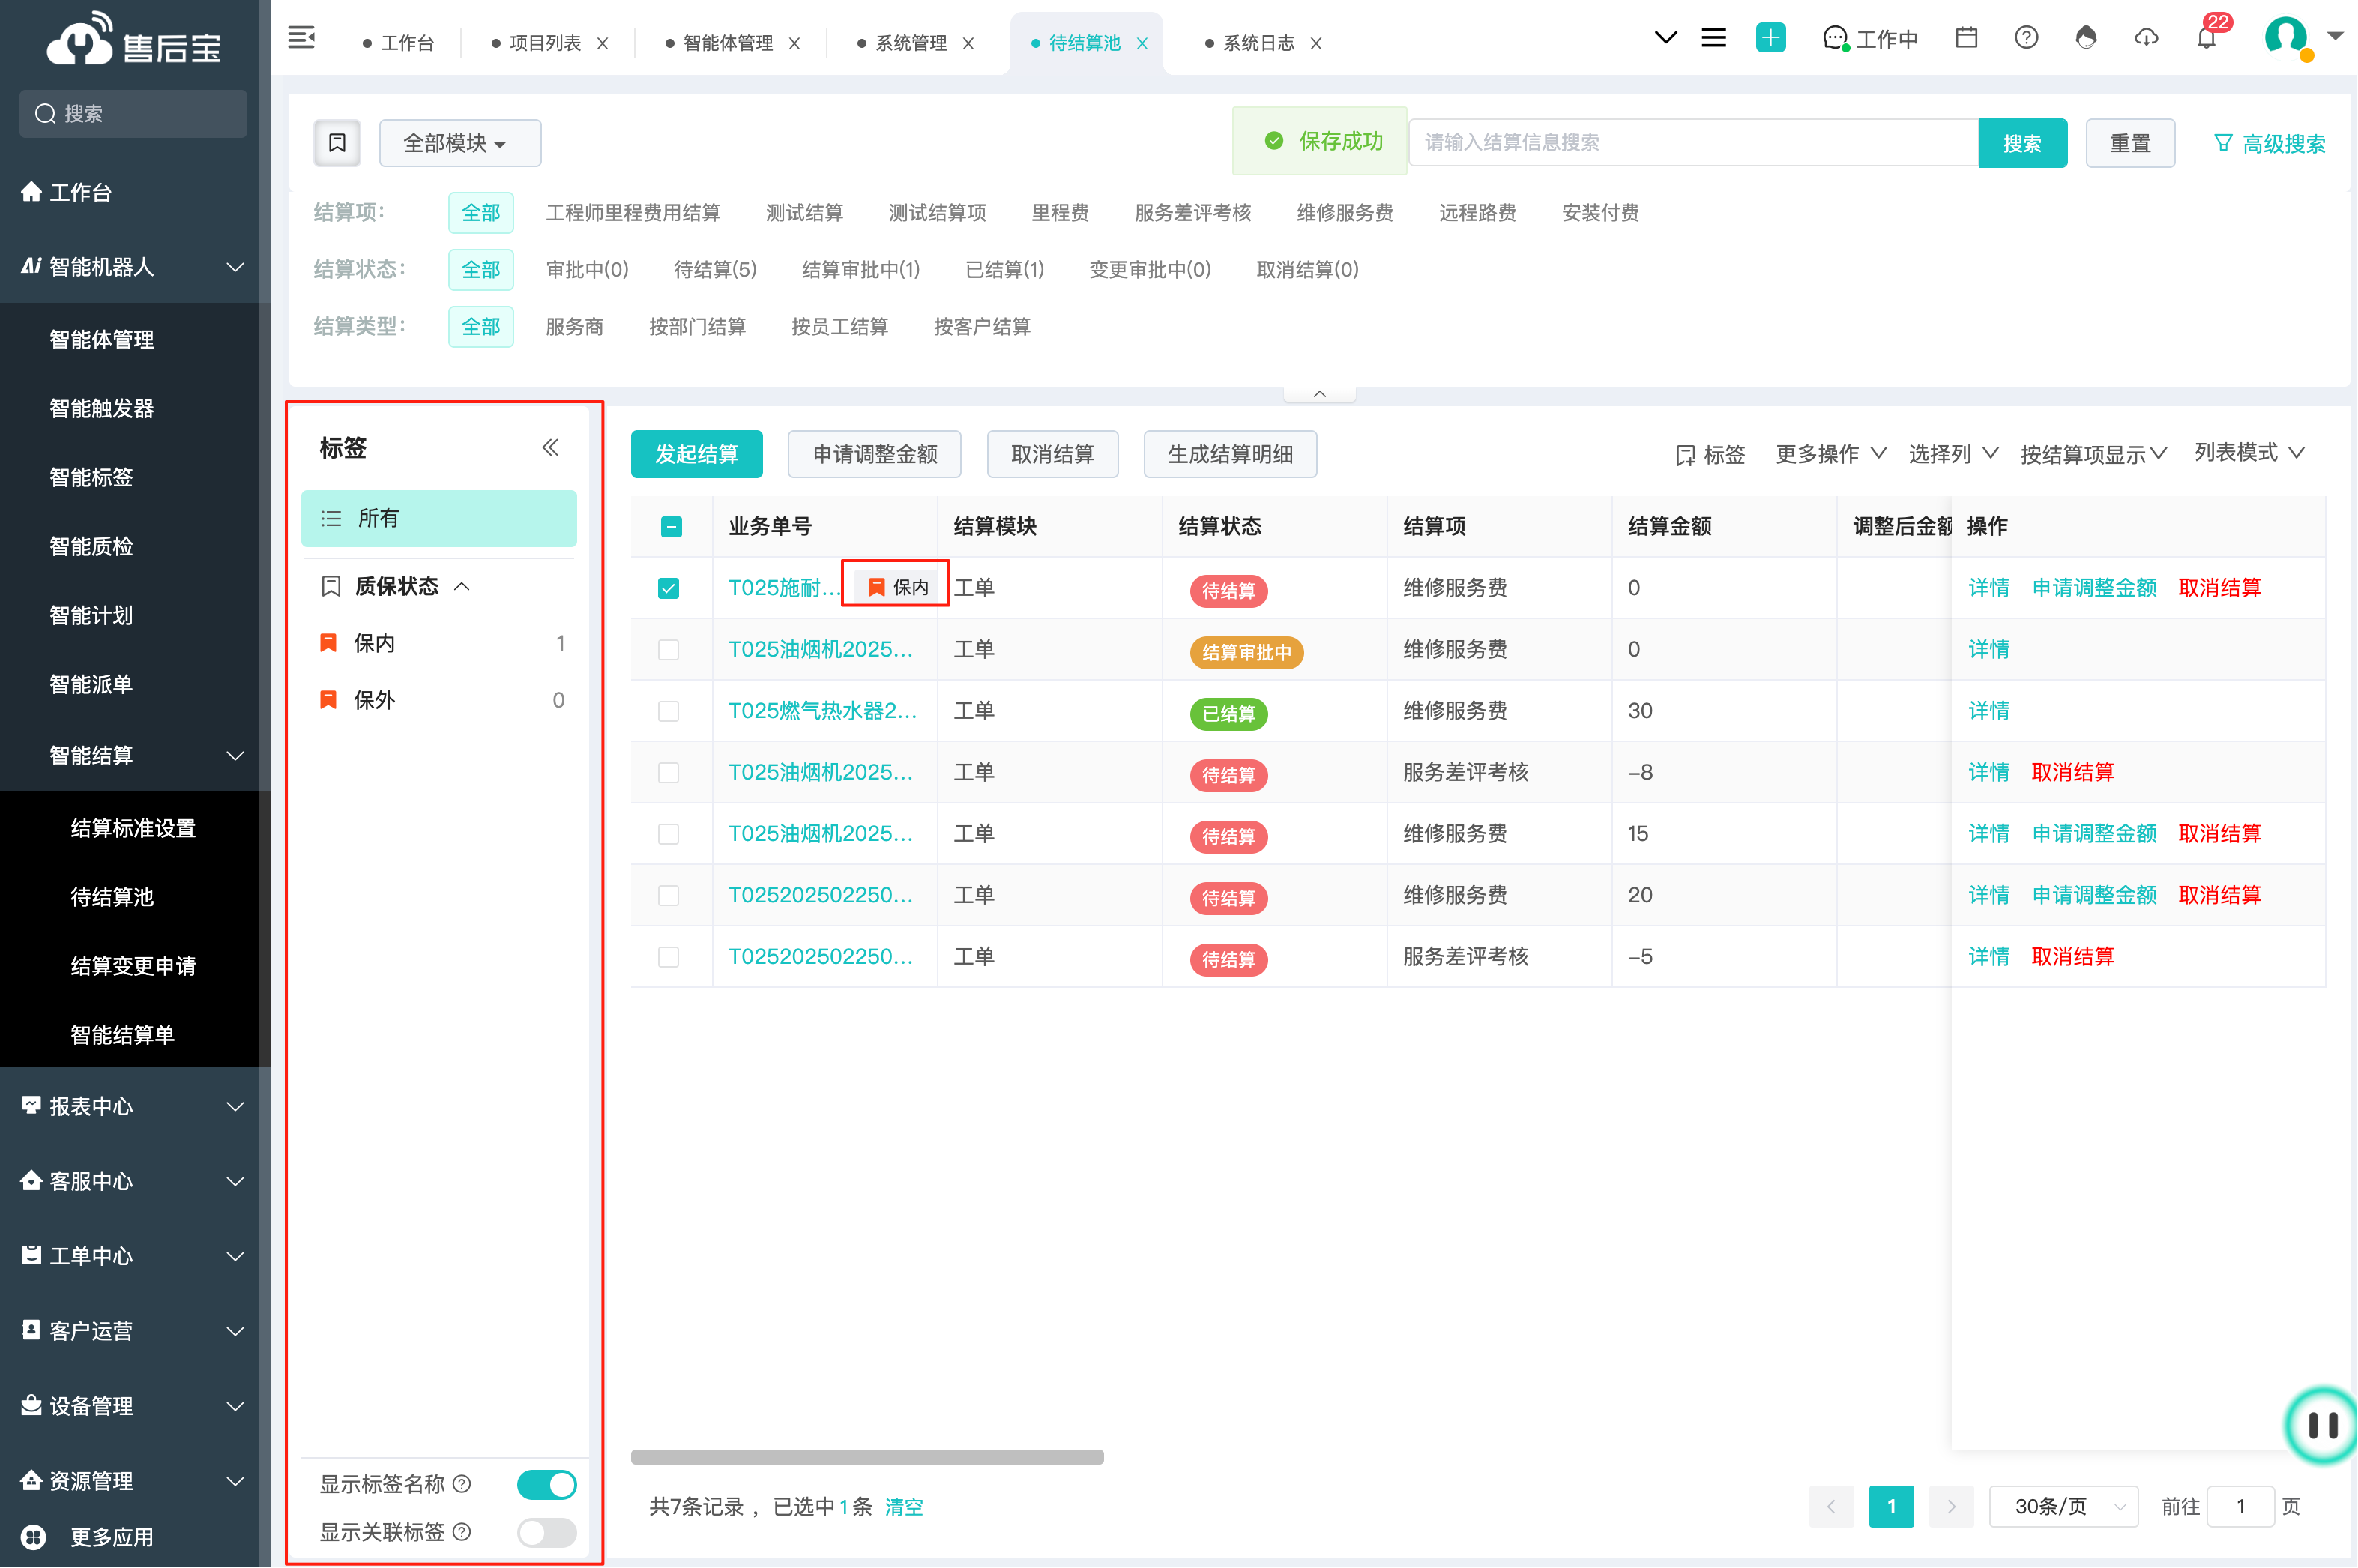
Task: Click the floating pause button
Action: tap(2322, 1424)
